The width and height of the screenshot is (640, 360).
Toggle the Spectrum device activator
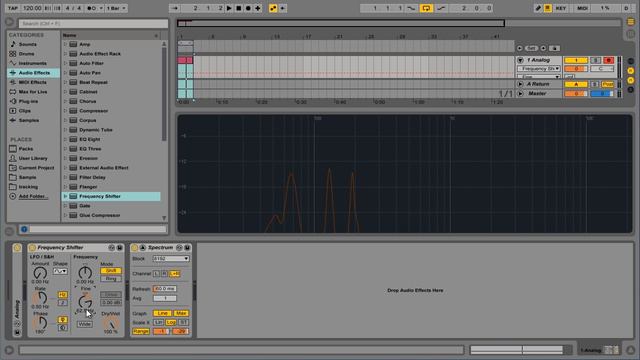coord(134,248)
